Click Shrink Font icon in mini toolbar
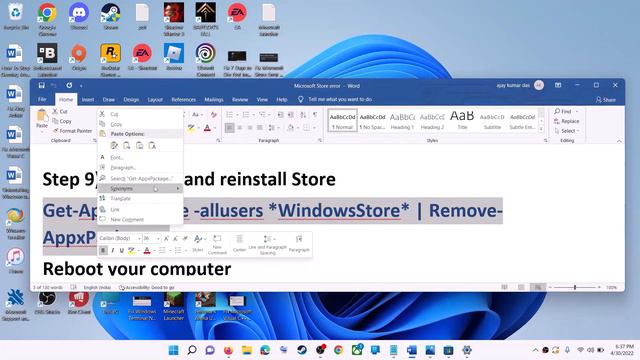This screenshot has width=640, height=360. [176, 238]
